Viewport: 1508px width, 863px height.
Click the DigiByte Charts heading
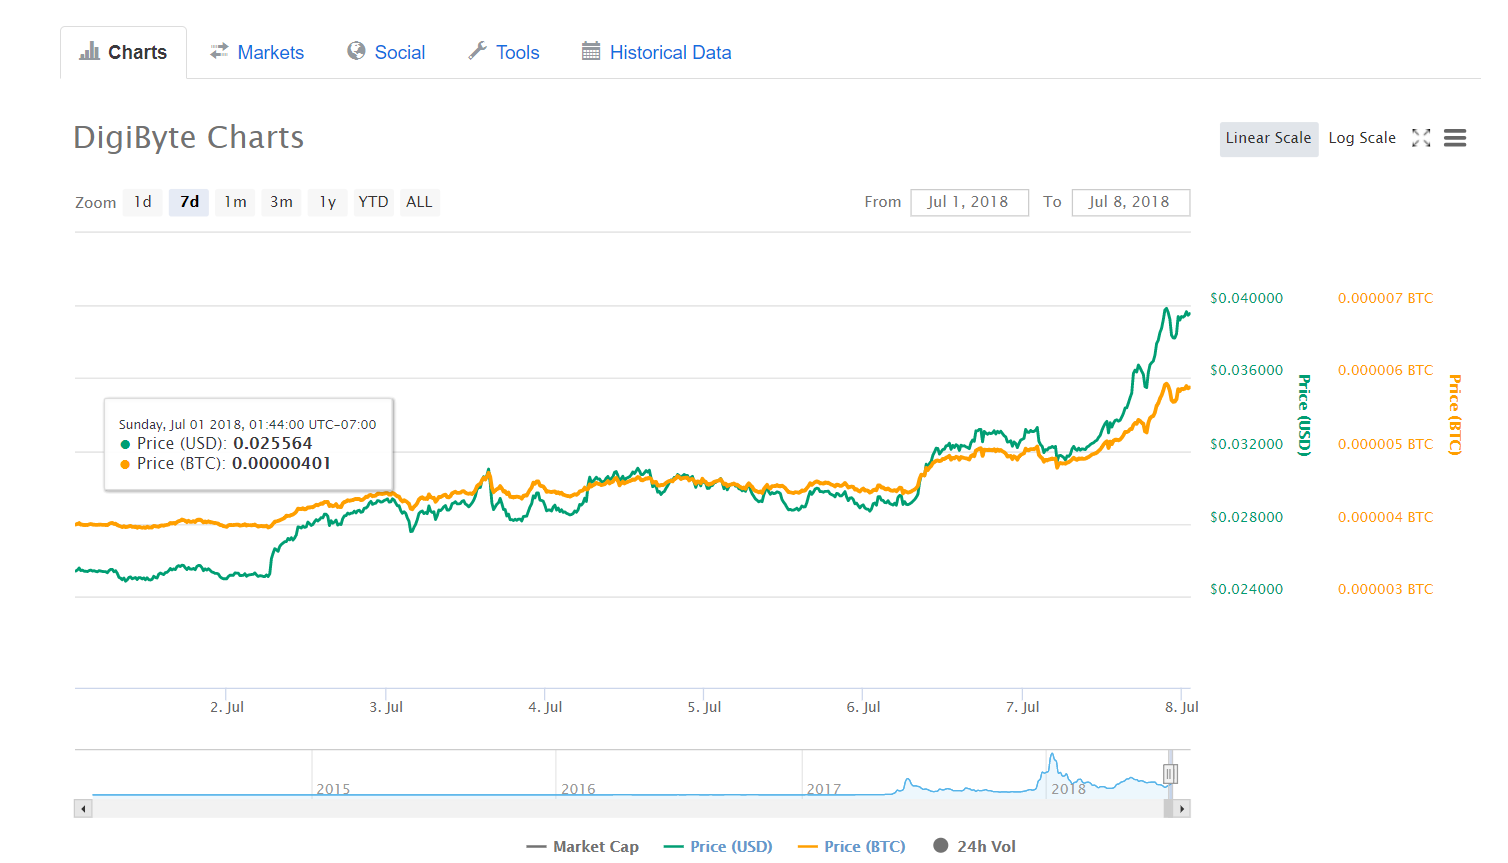click(189, 137)
